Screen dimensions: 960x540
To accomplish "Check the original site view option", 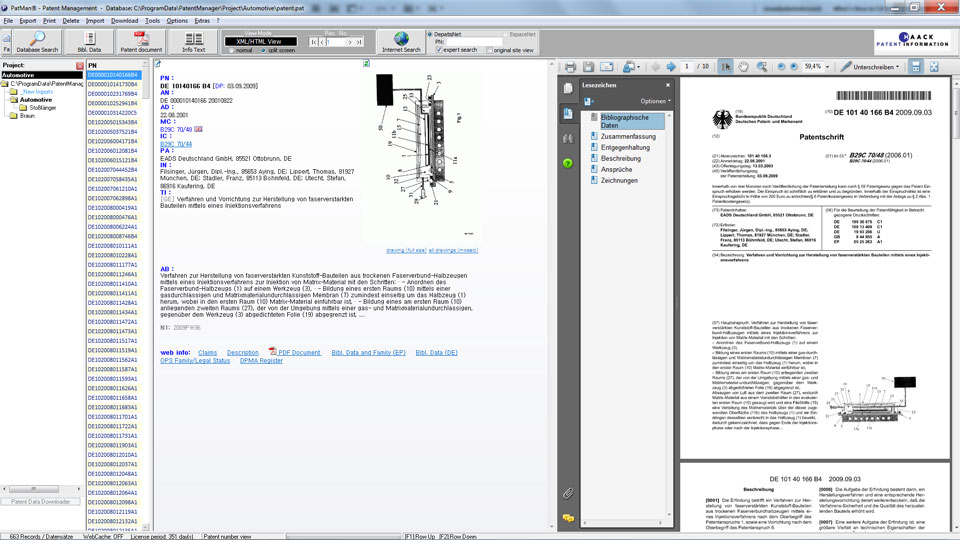I will (487, 49).
